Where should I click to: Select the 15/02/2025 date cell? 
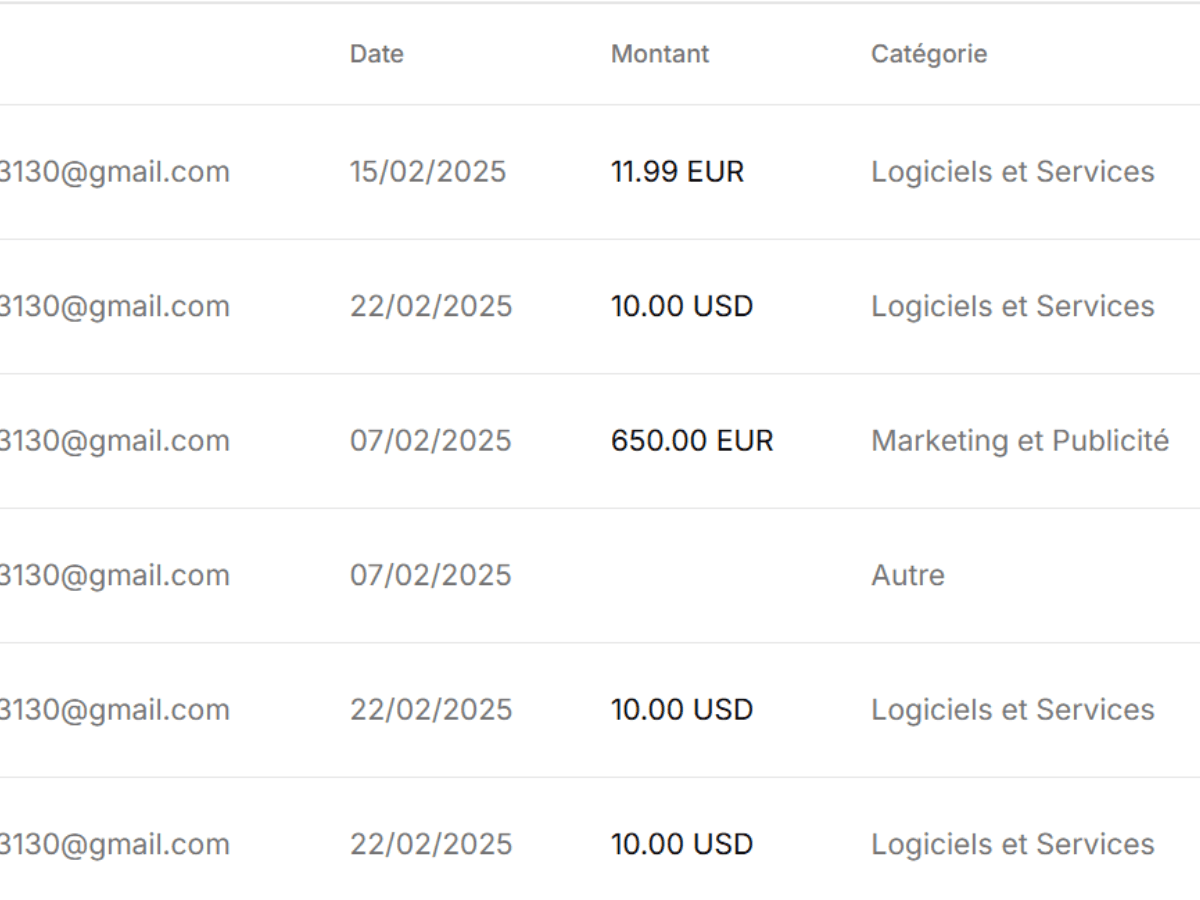click(x=428, y=172)
